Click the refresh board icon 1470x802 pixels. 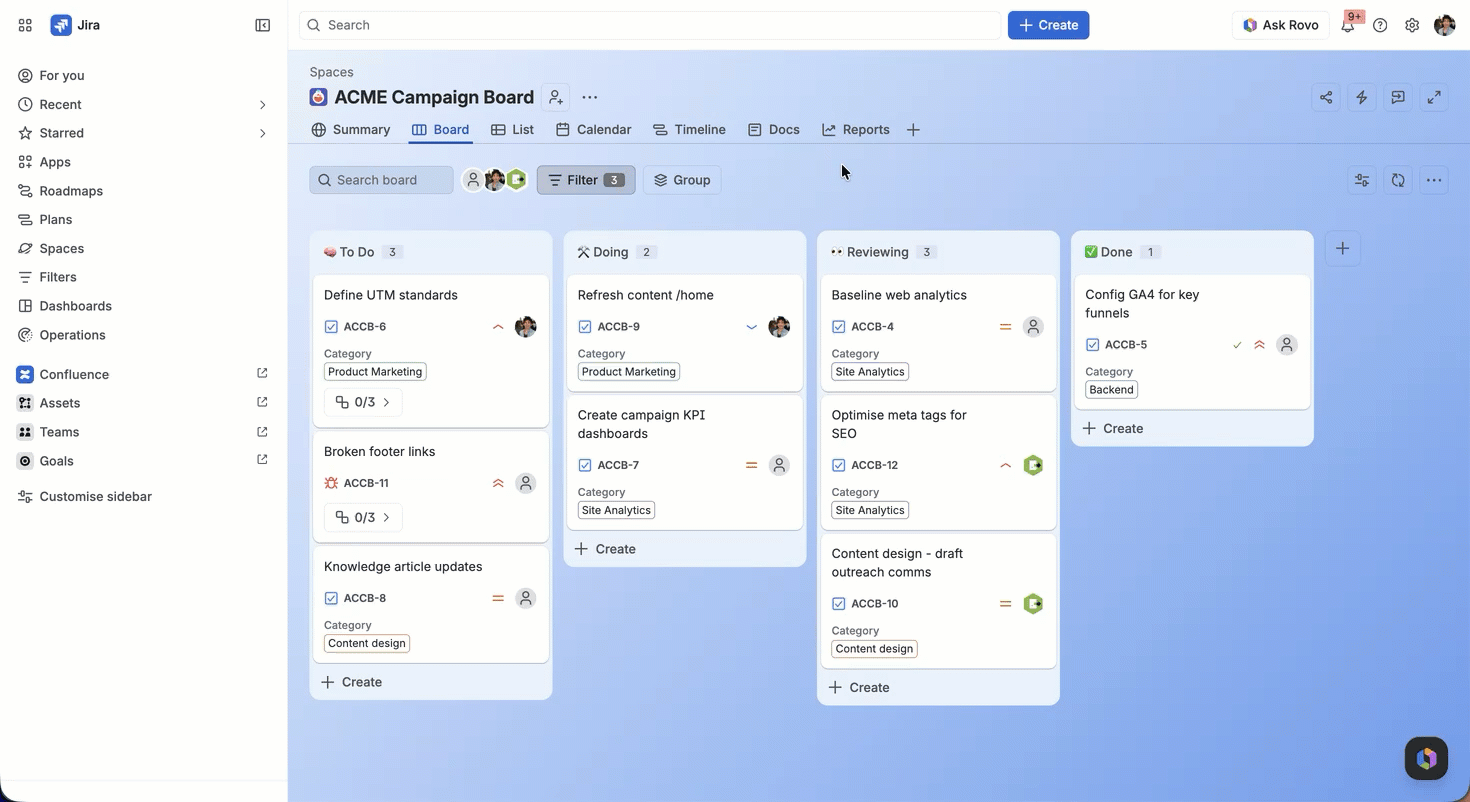(1398, 180)
